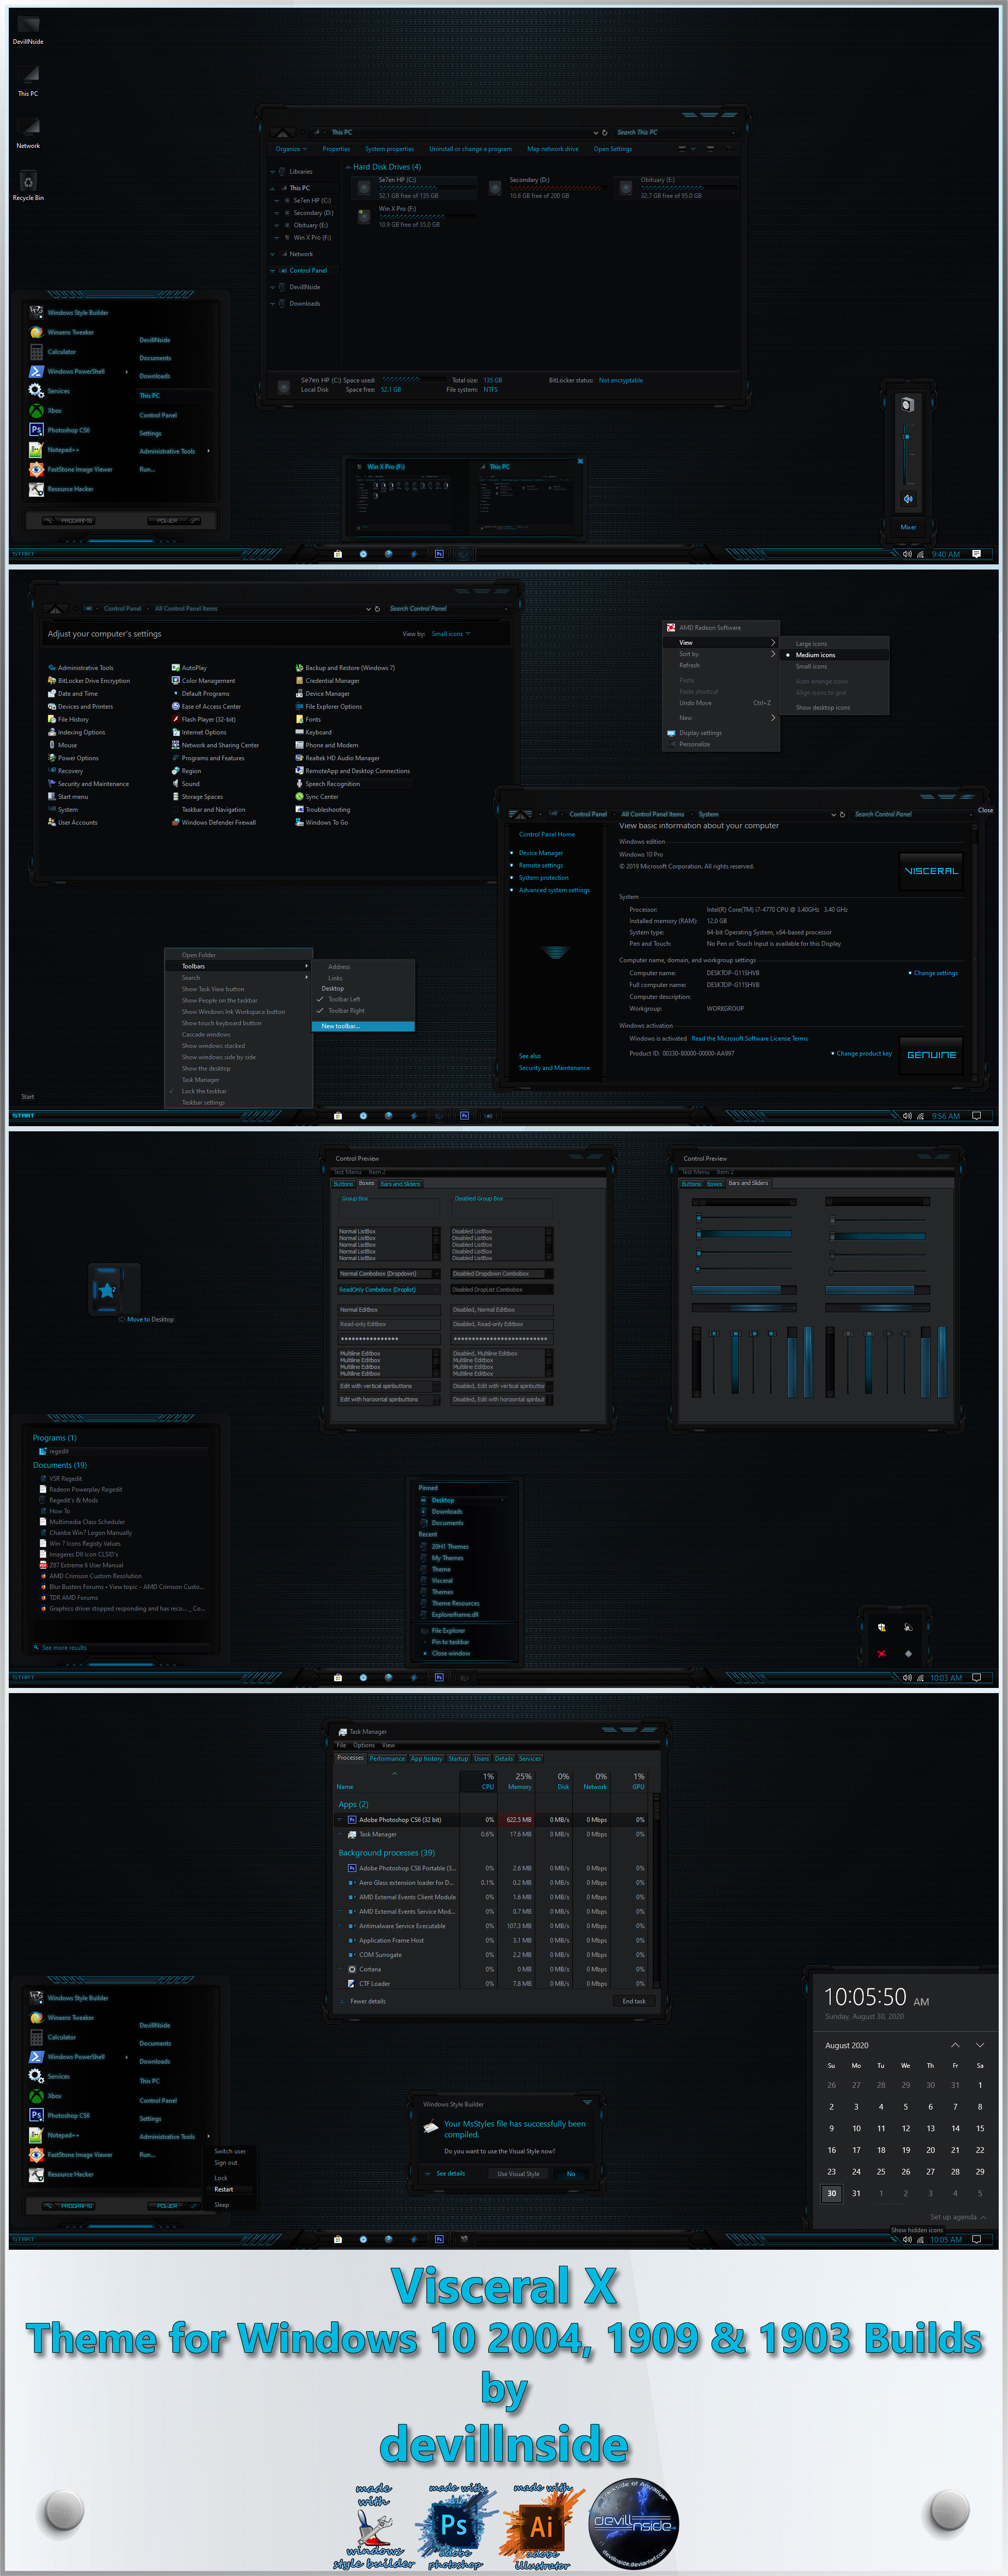Click Read the Microsoft Software License Terms
Screen dimensions: 1008x2576
tap(749, 1039)
